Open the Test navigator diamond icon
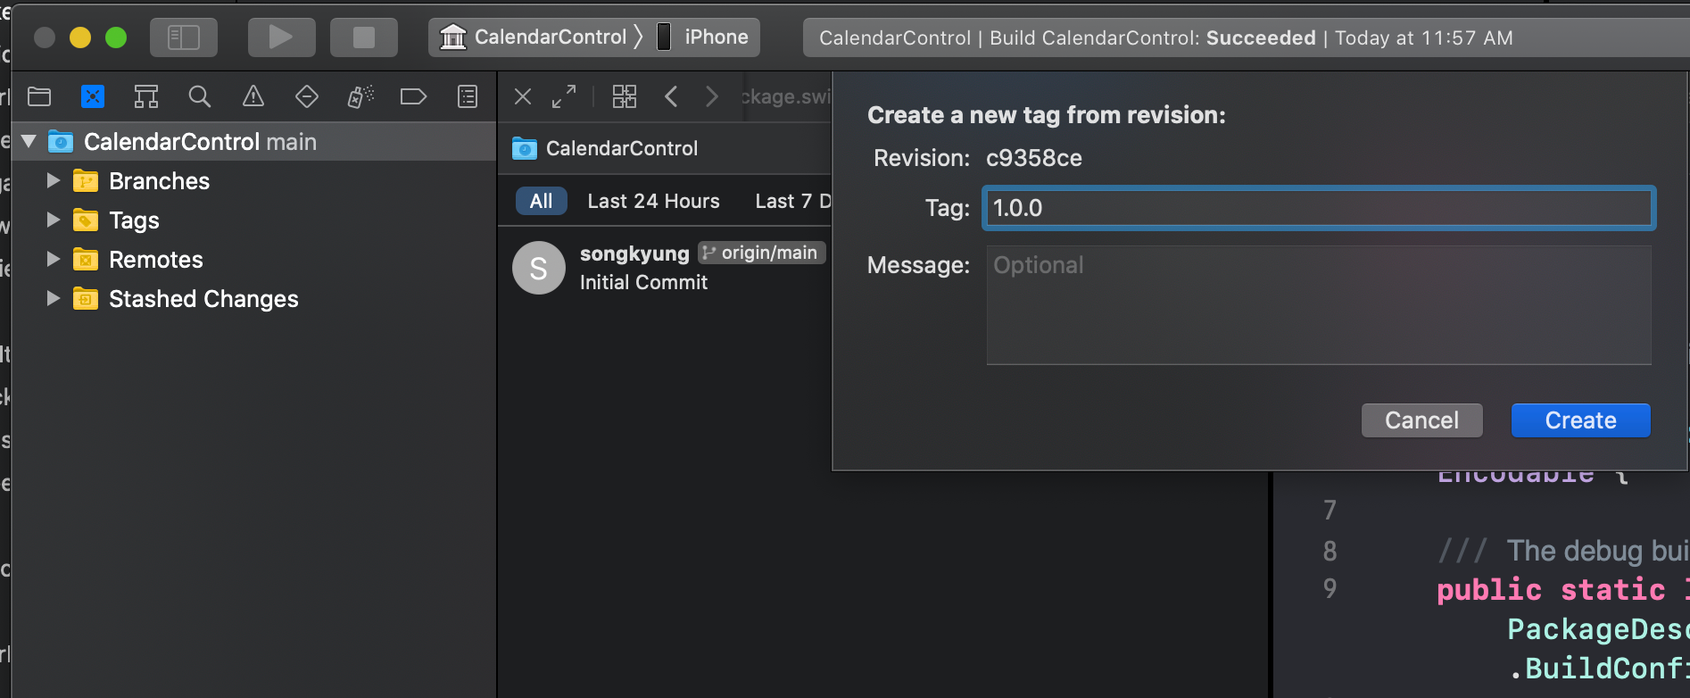Image resolution: width=1690 pixels, height=698 pixels. [307, 97]
